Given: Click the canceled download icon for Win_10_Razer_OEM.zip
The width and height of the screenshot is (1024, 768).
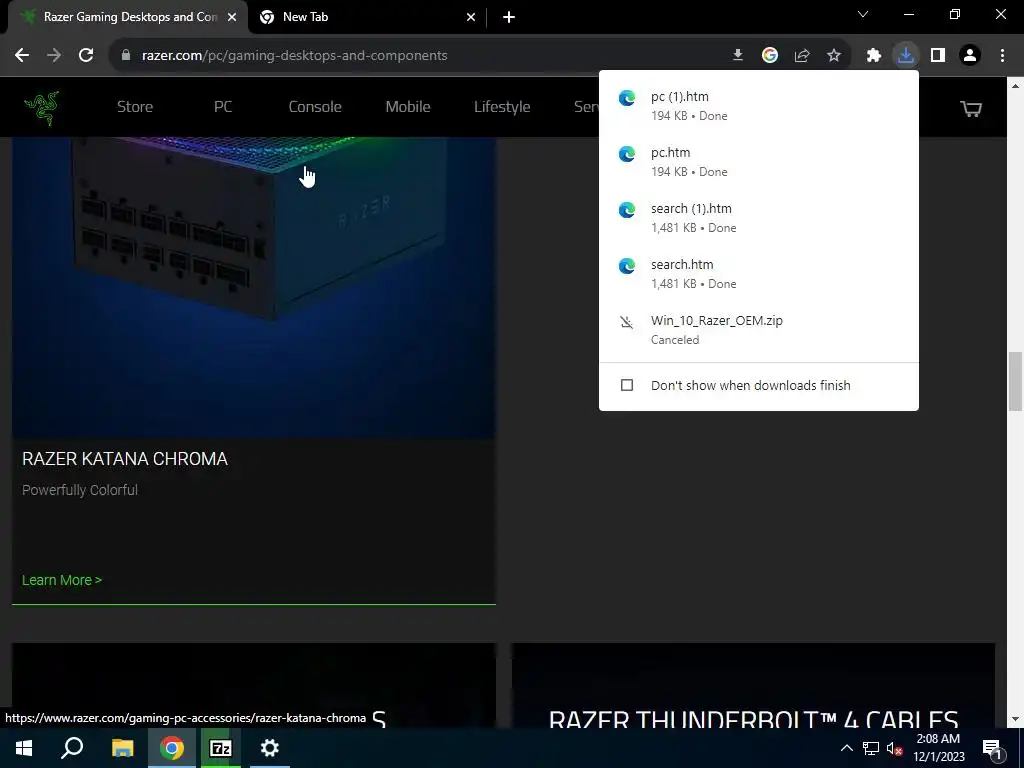Looking at the screenshot, I should 627,322.
